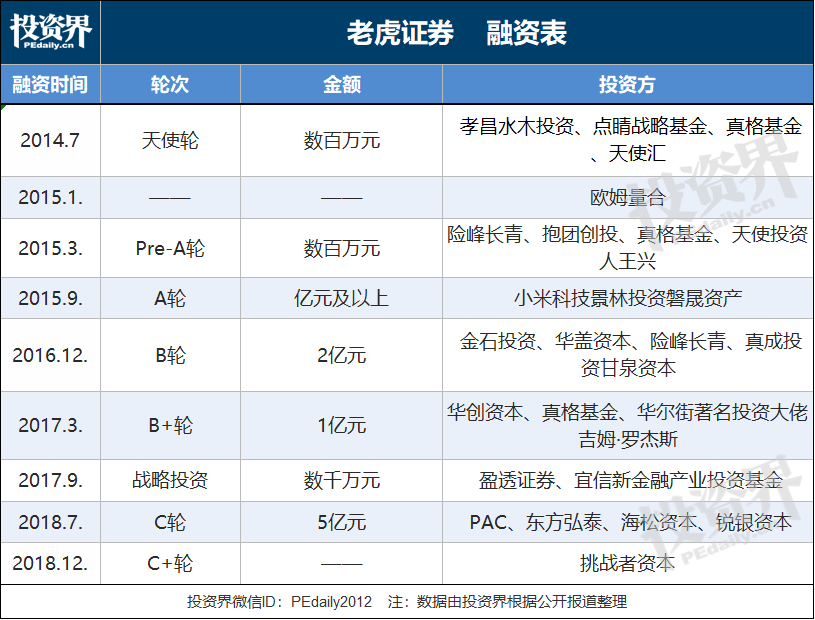This screenshot has height=620, width=815.
Task: Select the 融资时间 column header
Action: click(x=50, y=84)
